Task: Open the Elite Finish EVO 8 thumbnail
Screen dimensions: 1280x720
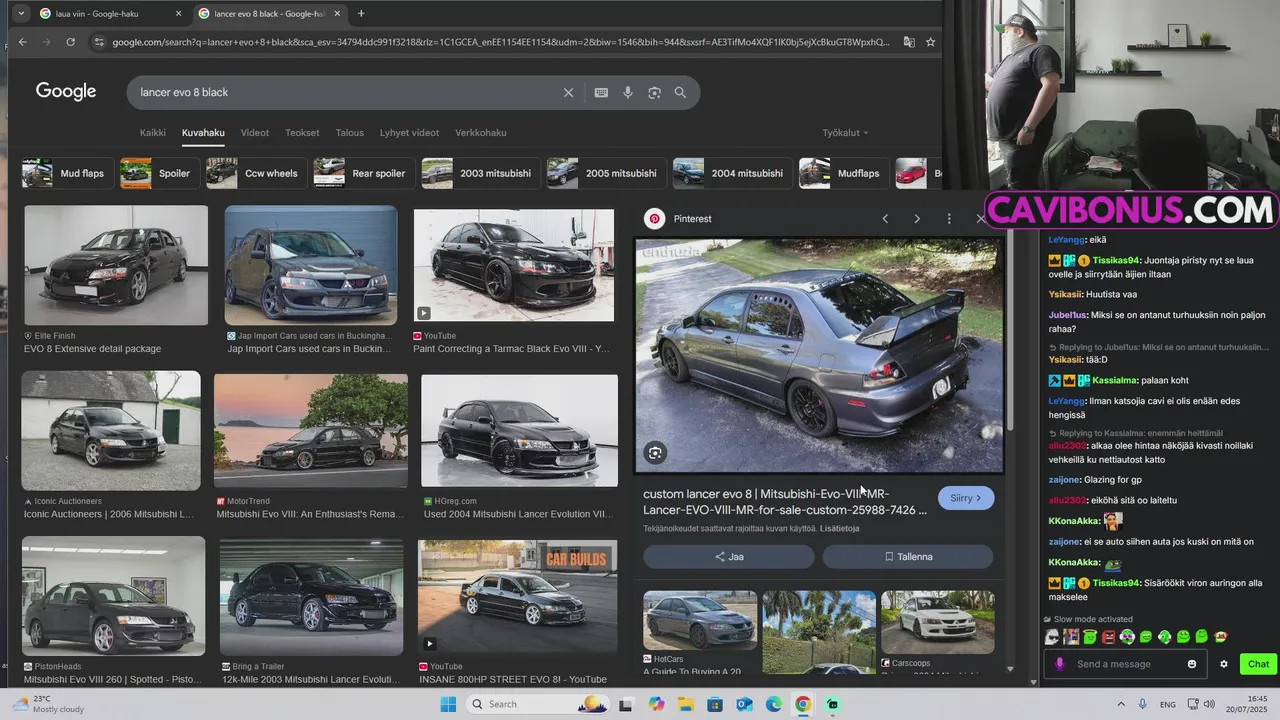Action: click(116, 265)
